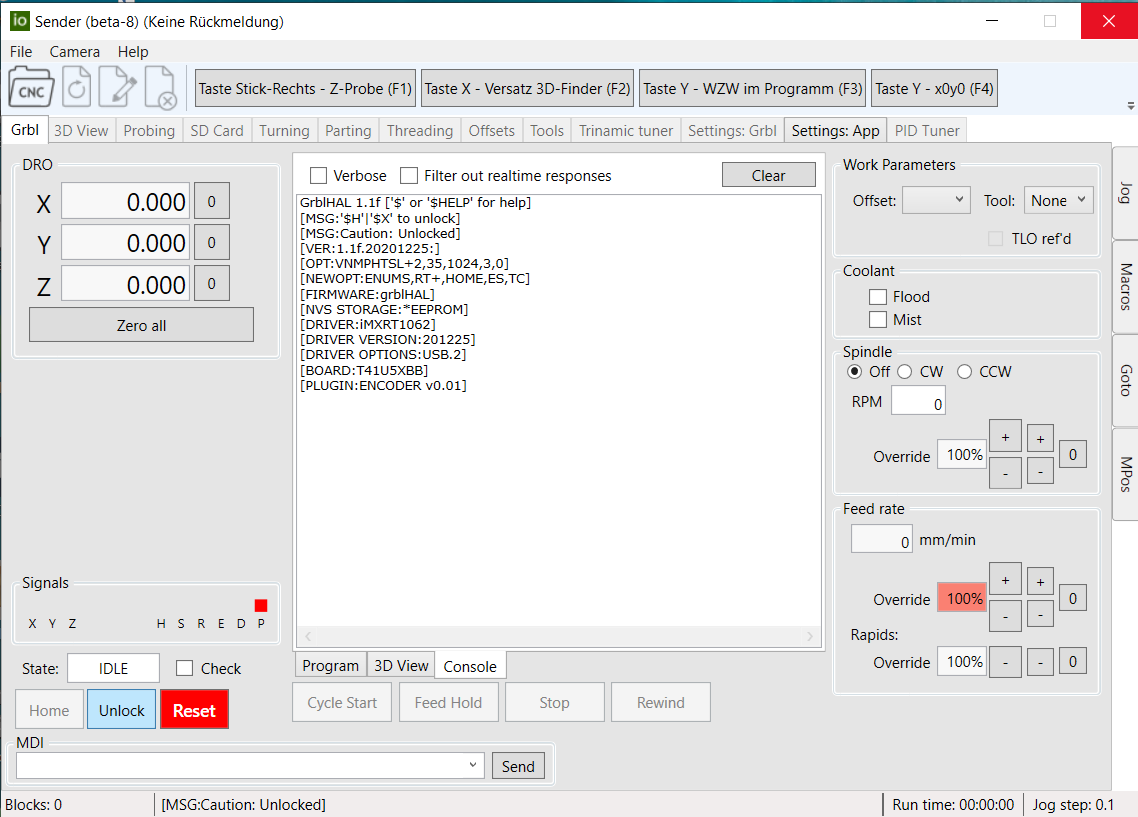Open a CNC file with the folder icon

point(32,88)
